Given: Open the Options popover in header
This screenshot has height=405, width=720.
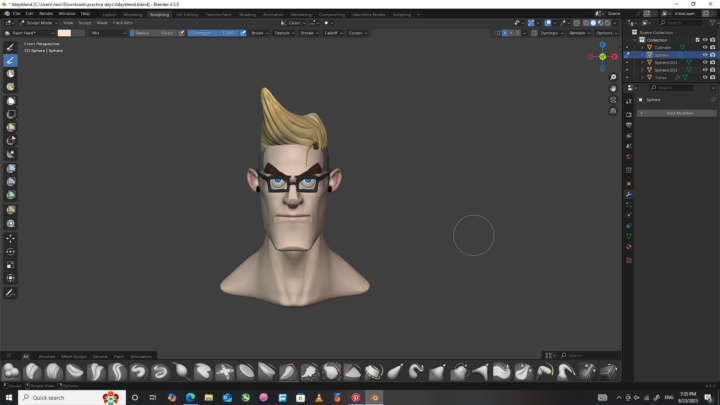Looking at the screenshot, I should tap(606, 33).
